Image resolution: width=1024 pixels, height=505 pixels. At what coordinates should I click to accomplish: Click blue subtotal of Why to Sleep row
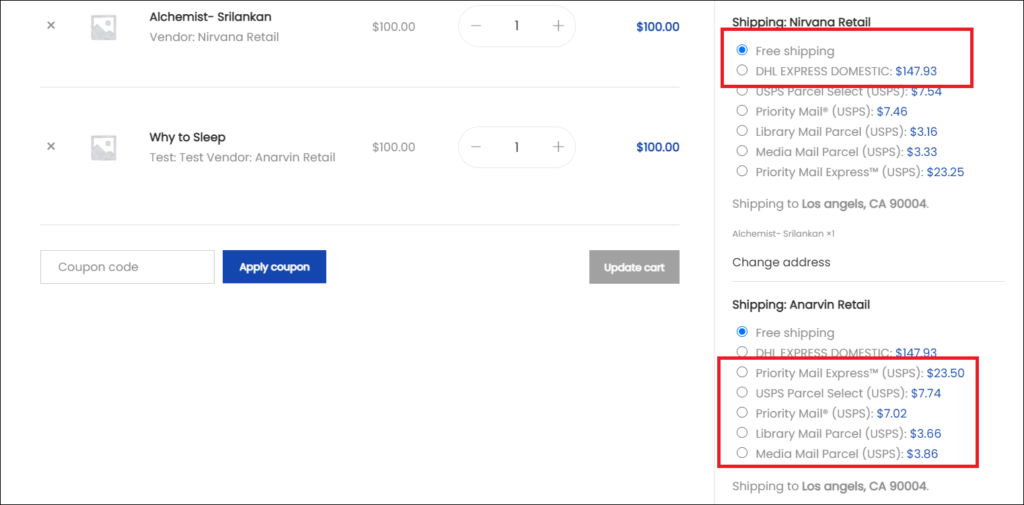[658, 147]
